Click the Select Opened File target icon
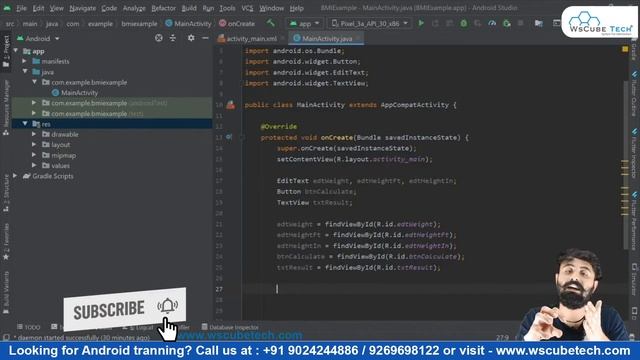The height and width of the screenshot is (360, 640). click(x=159, y=38)
